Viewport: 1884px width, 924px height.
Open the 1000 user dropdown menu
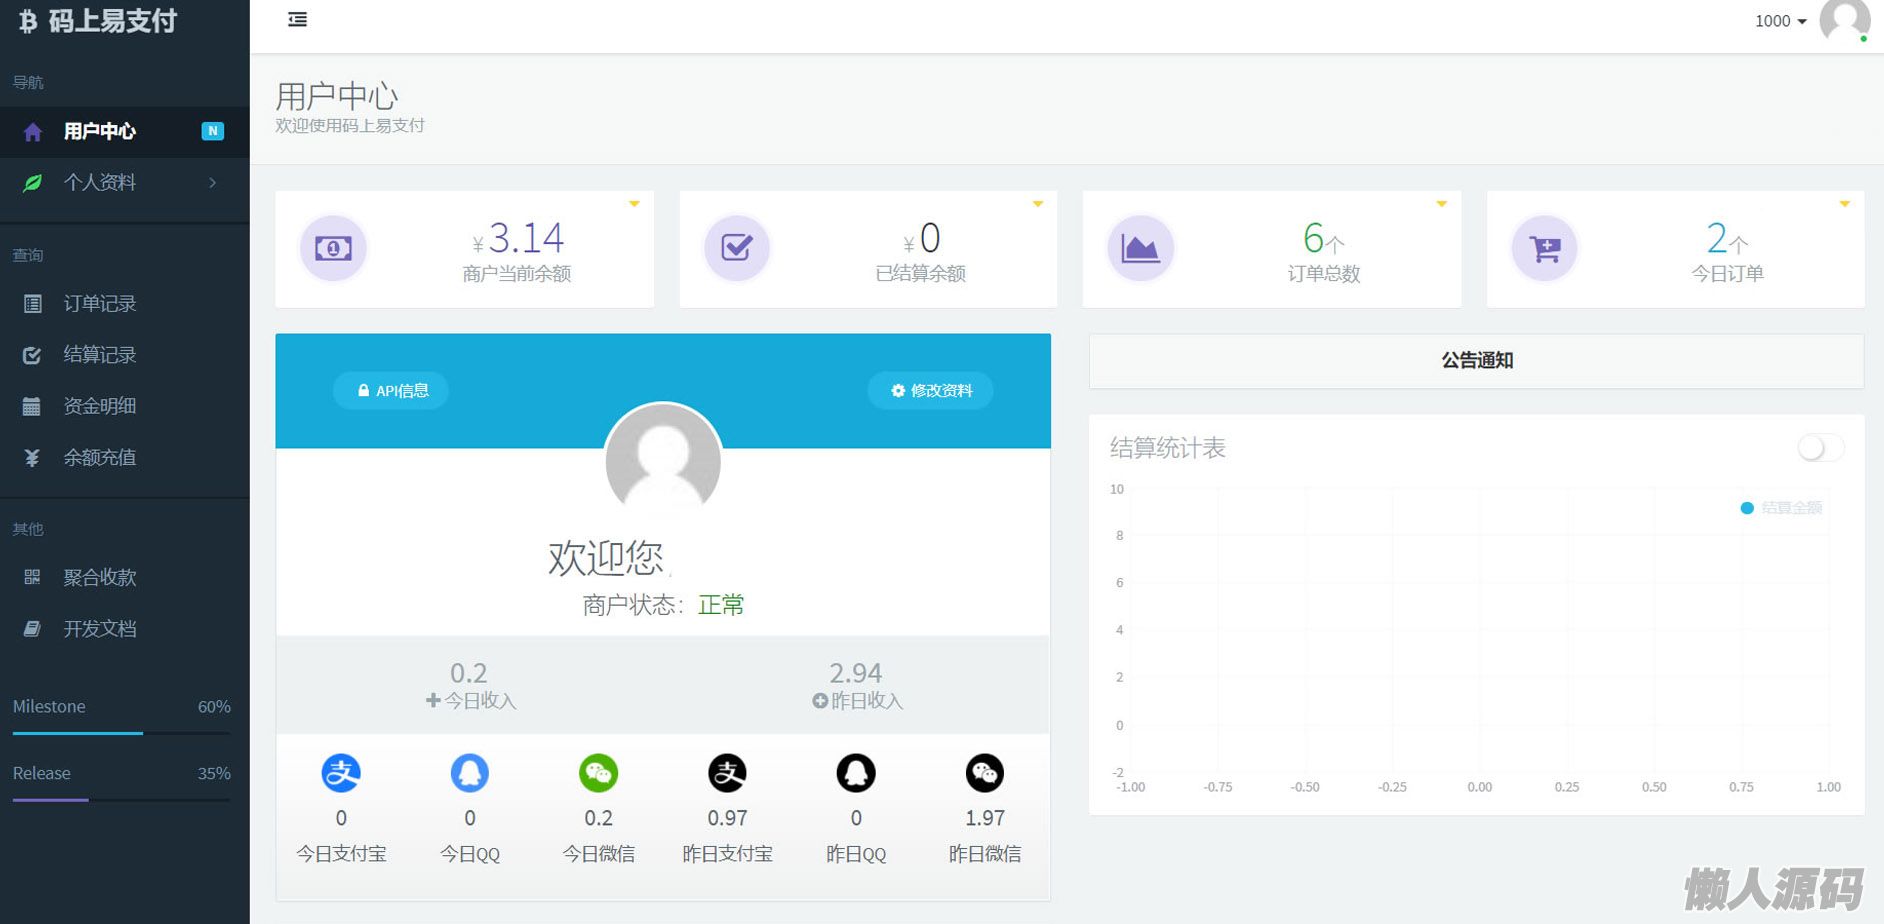click(1780, 21)
